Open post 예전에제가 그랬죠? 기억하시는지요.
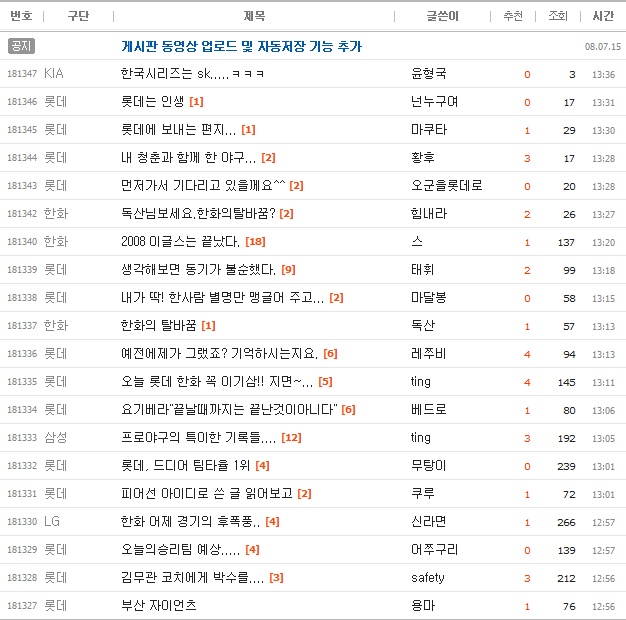 click(220, 353)
